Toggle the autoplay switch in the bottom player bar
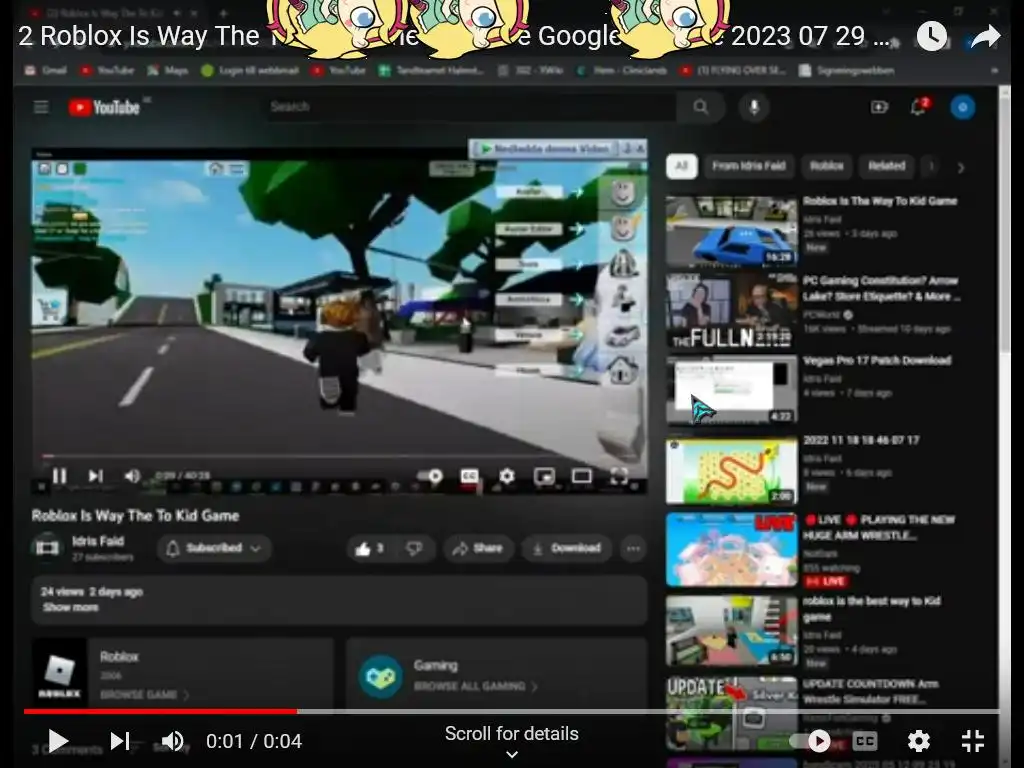The image size is (1024, 768). tap(810, 741)
